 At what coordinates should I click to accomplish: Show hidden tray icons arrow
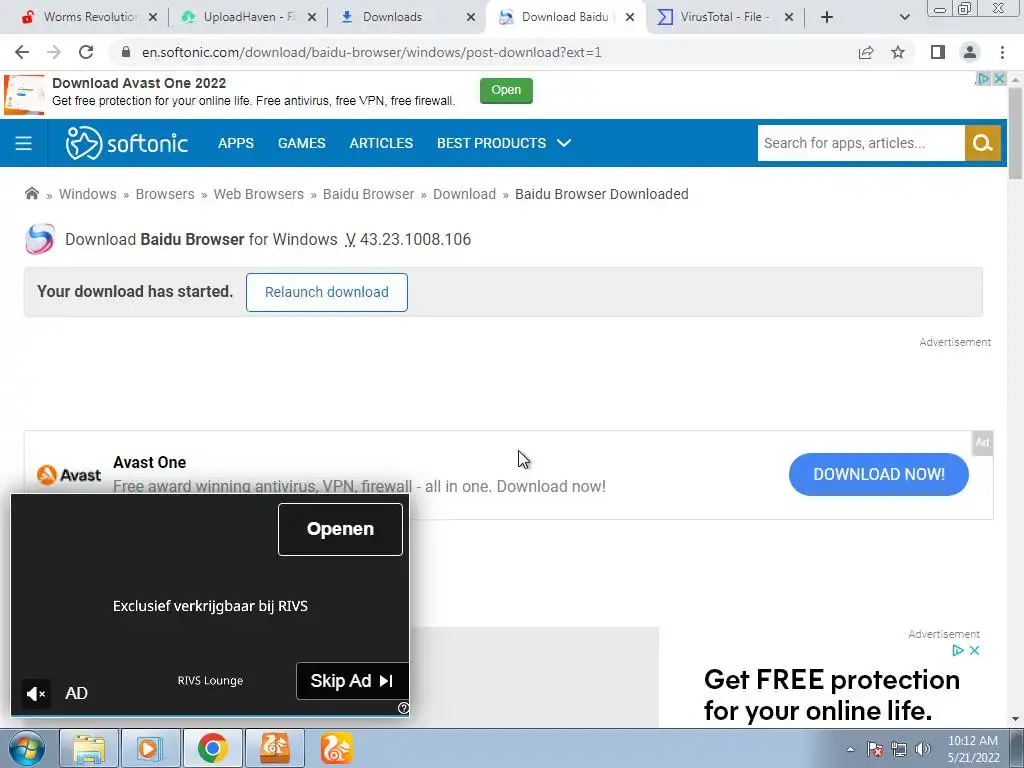tap(850, 749)
